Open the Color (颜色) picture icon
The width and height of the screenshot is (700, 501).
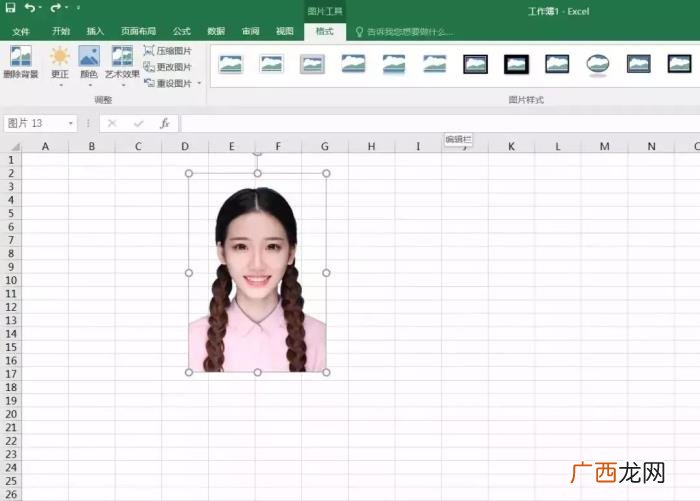click(89, 57)
